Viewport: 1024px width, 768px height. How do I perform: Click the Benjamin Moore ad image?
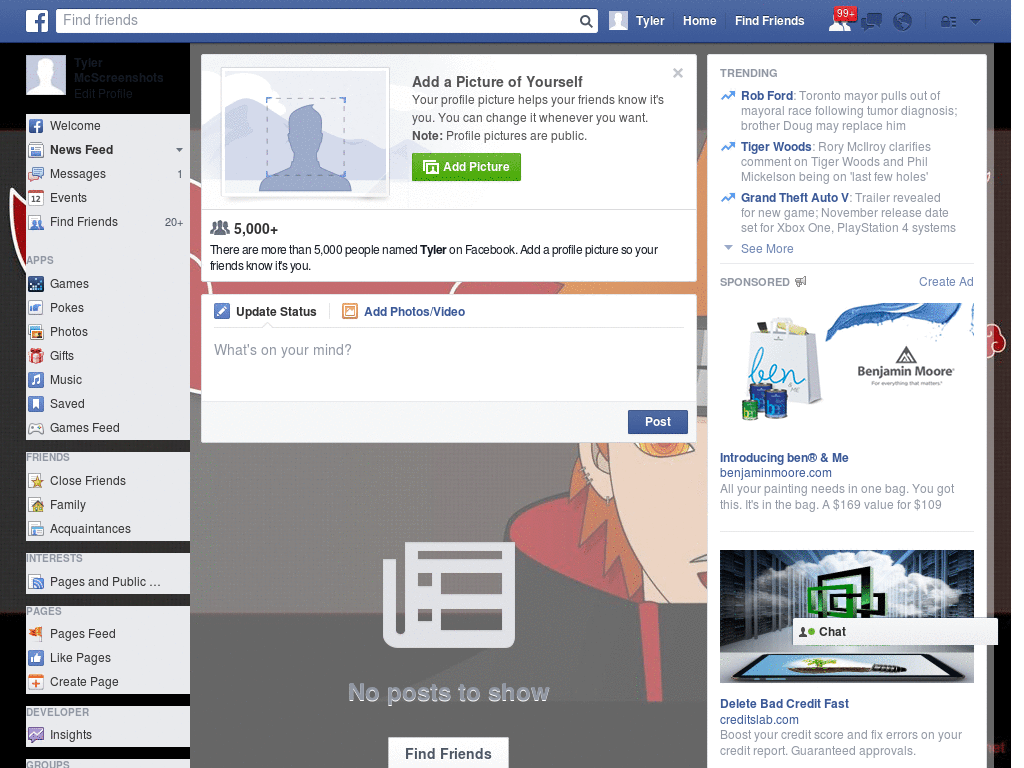click(x=846, y=362)
